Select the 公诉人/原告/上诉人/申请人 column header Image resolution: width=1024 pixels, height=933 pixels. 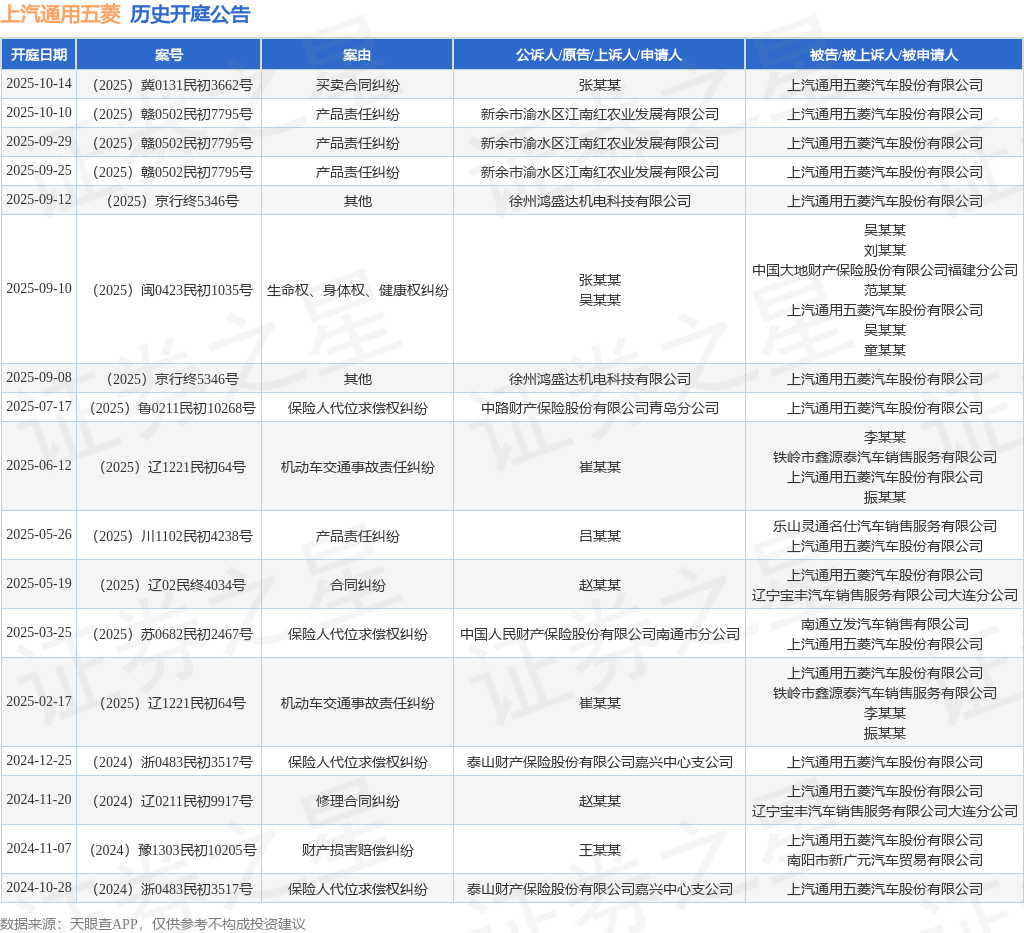(x=599, y=55)
